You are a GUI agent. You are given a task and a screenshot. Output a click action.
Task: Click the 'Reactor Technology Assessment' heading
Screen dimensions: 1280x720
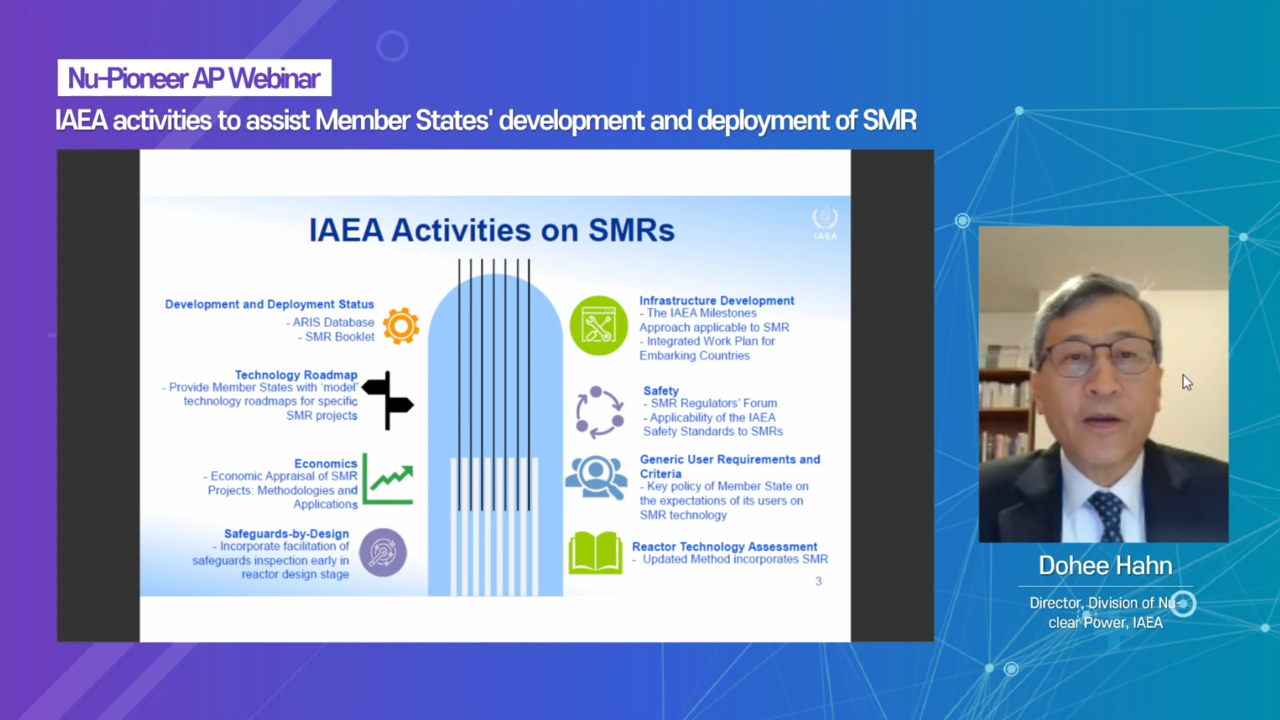click(x=725, y=547)
